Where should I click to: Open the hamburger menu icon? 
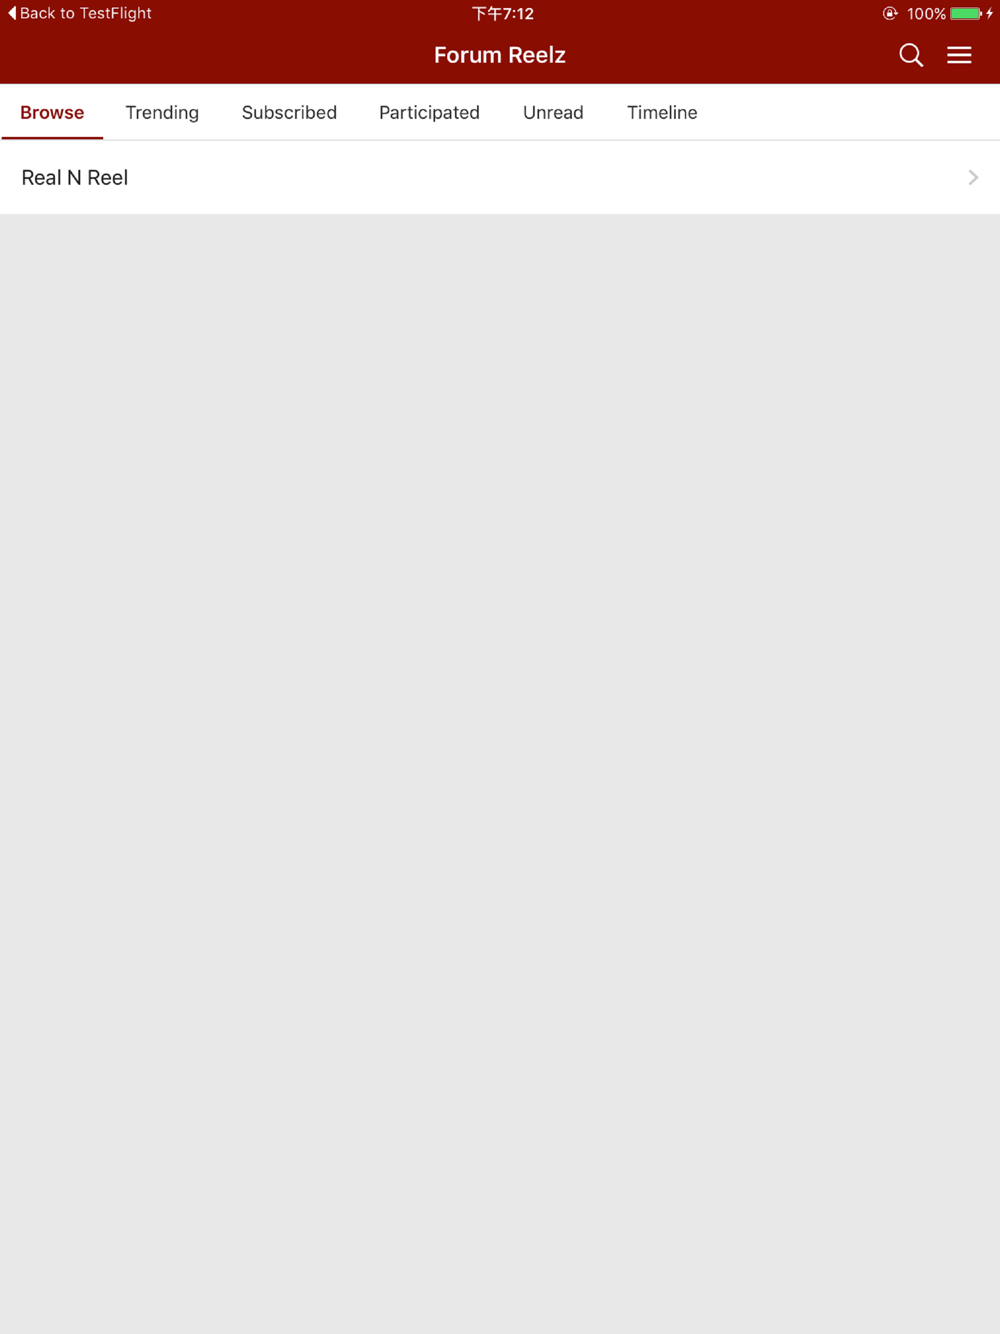point(959,55)
